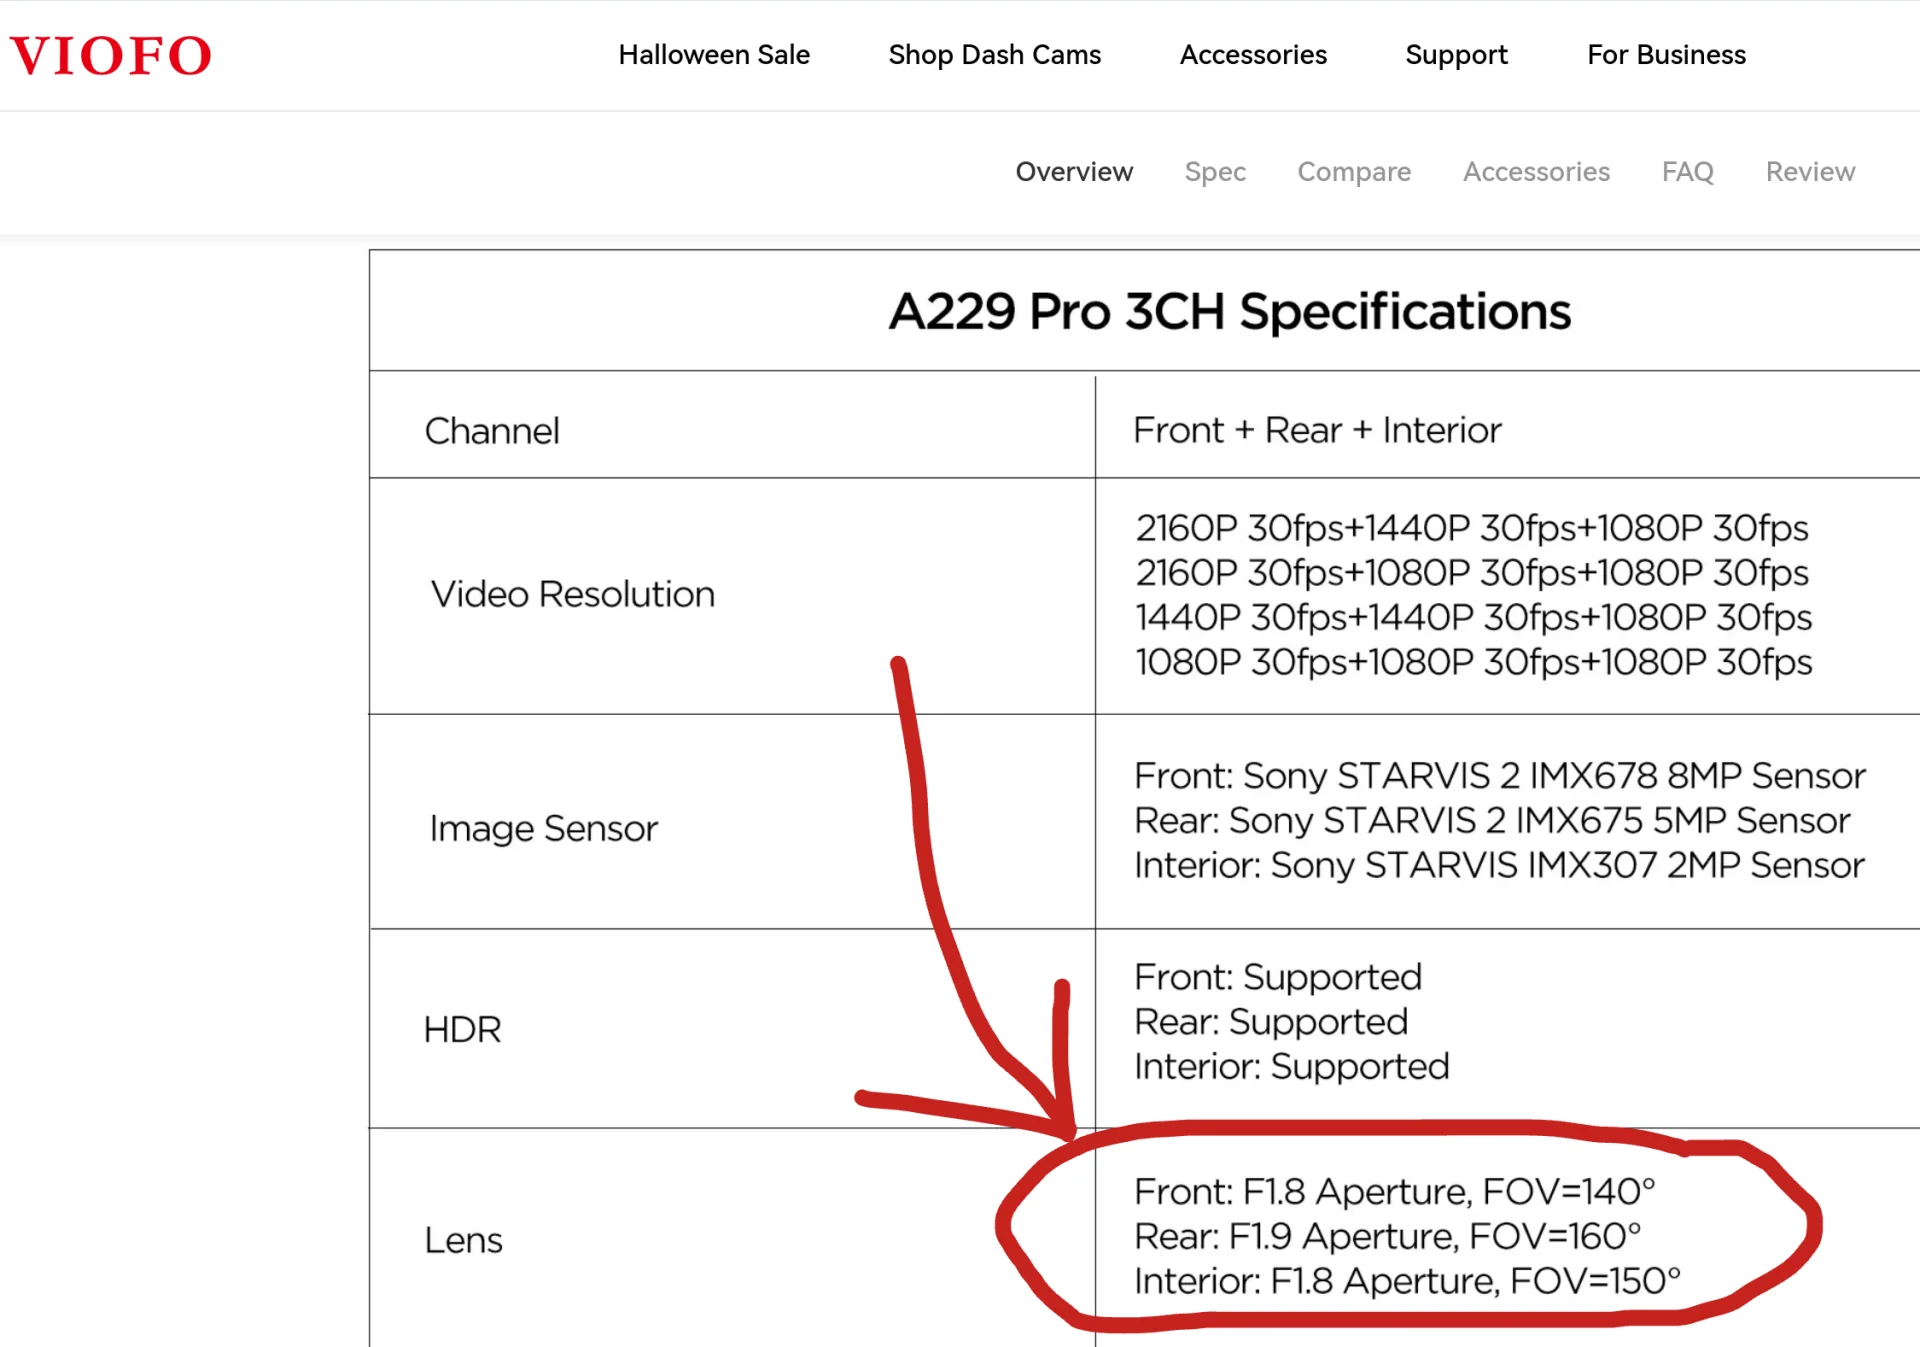This screenshot has width=1920, height=1347.
Task: Open the product Accessories tab
Action: click(x=1536, y=172)
